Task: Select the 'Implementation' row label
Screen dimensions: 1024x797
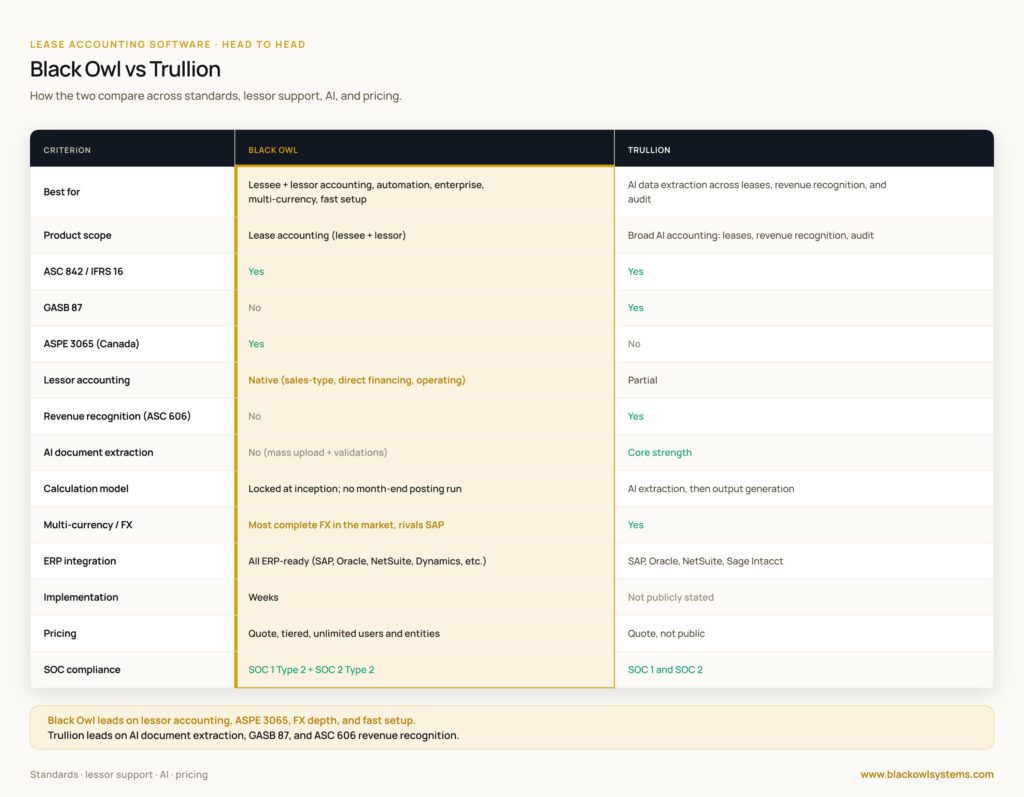Action: 81,597
